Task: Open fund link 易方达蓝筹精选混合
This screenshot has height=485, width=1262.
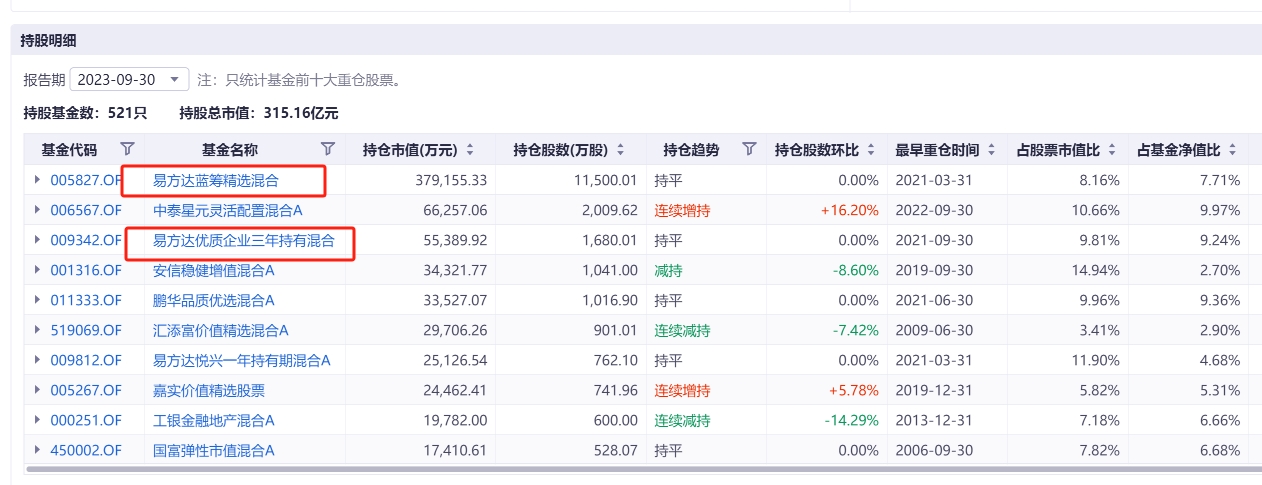Action: tap(215, 181)
